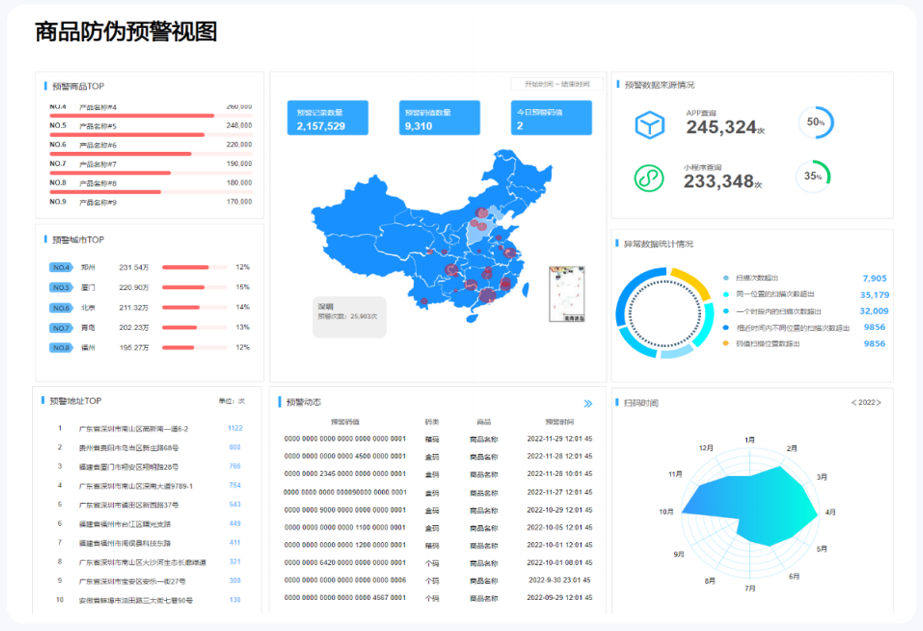
Task: Click the NO.6 badge beside 北京
Action: (x=61, y=308)
